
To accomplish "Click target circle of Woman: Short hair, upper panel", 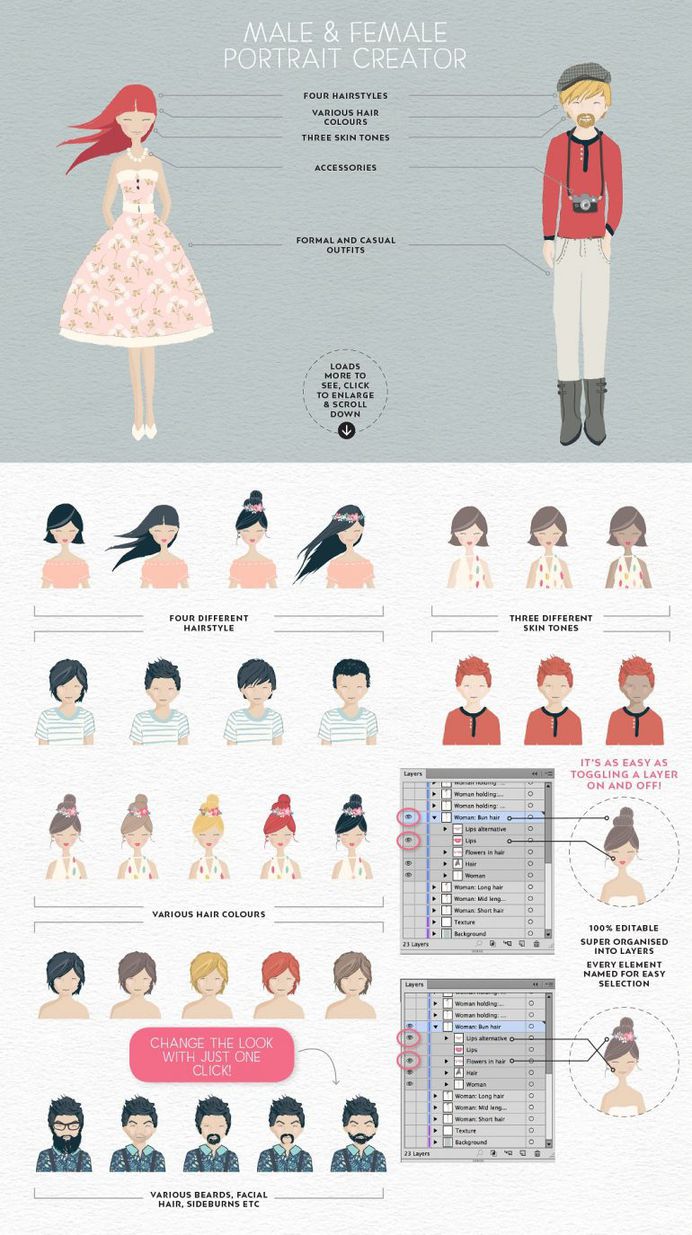I will (530, 911).
